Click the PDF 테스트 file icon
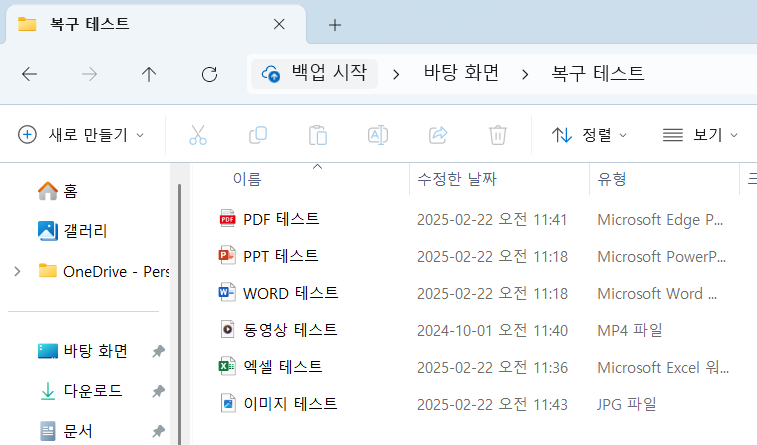 pyautogui.click(x=227, y=219)
